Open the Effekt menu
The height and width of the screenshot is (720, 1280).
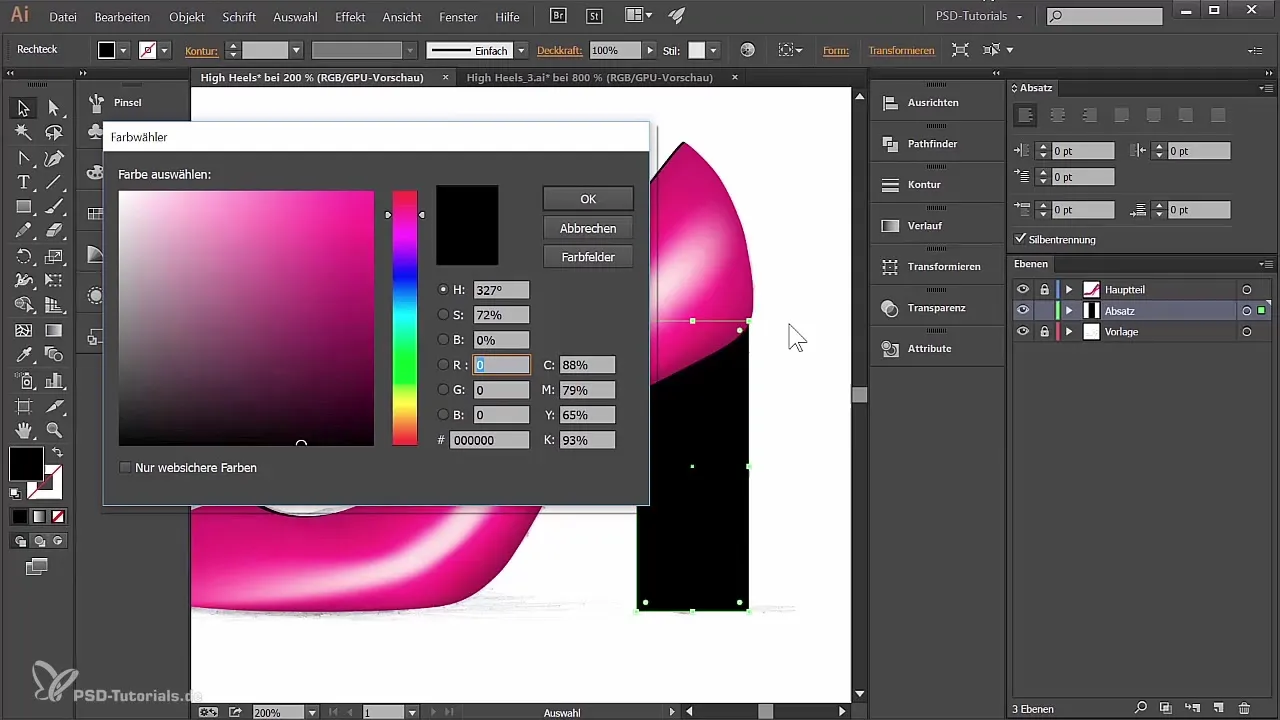(350, 17)
